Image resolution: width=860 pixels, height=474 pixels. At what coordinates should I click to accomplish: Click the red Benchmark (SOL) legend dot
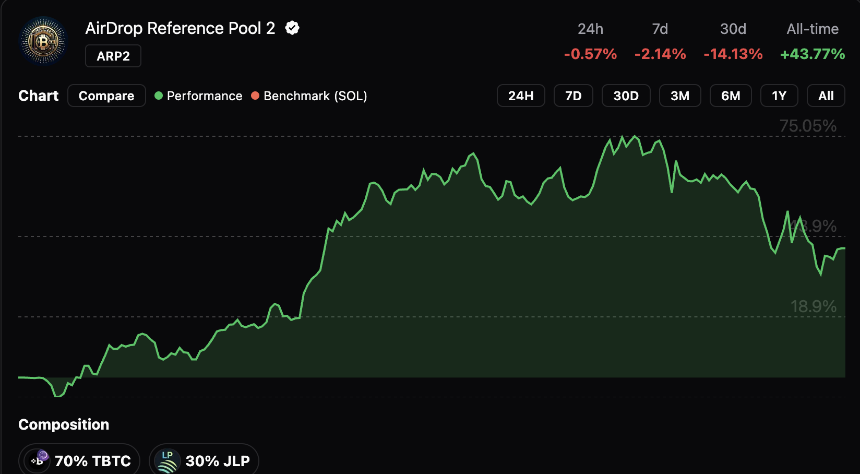tap(255, 96)
